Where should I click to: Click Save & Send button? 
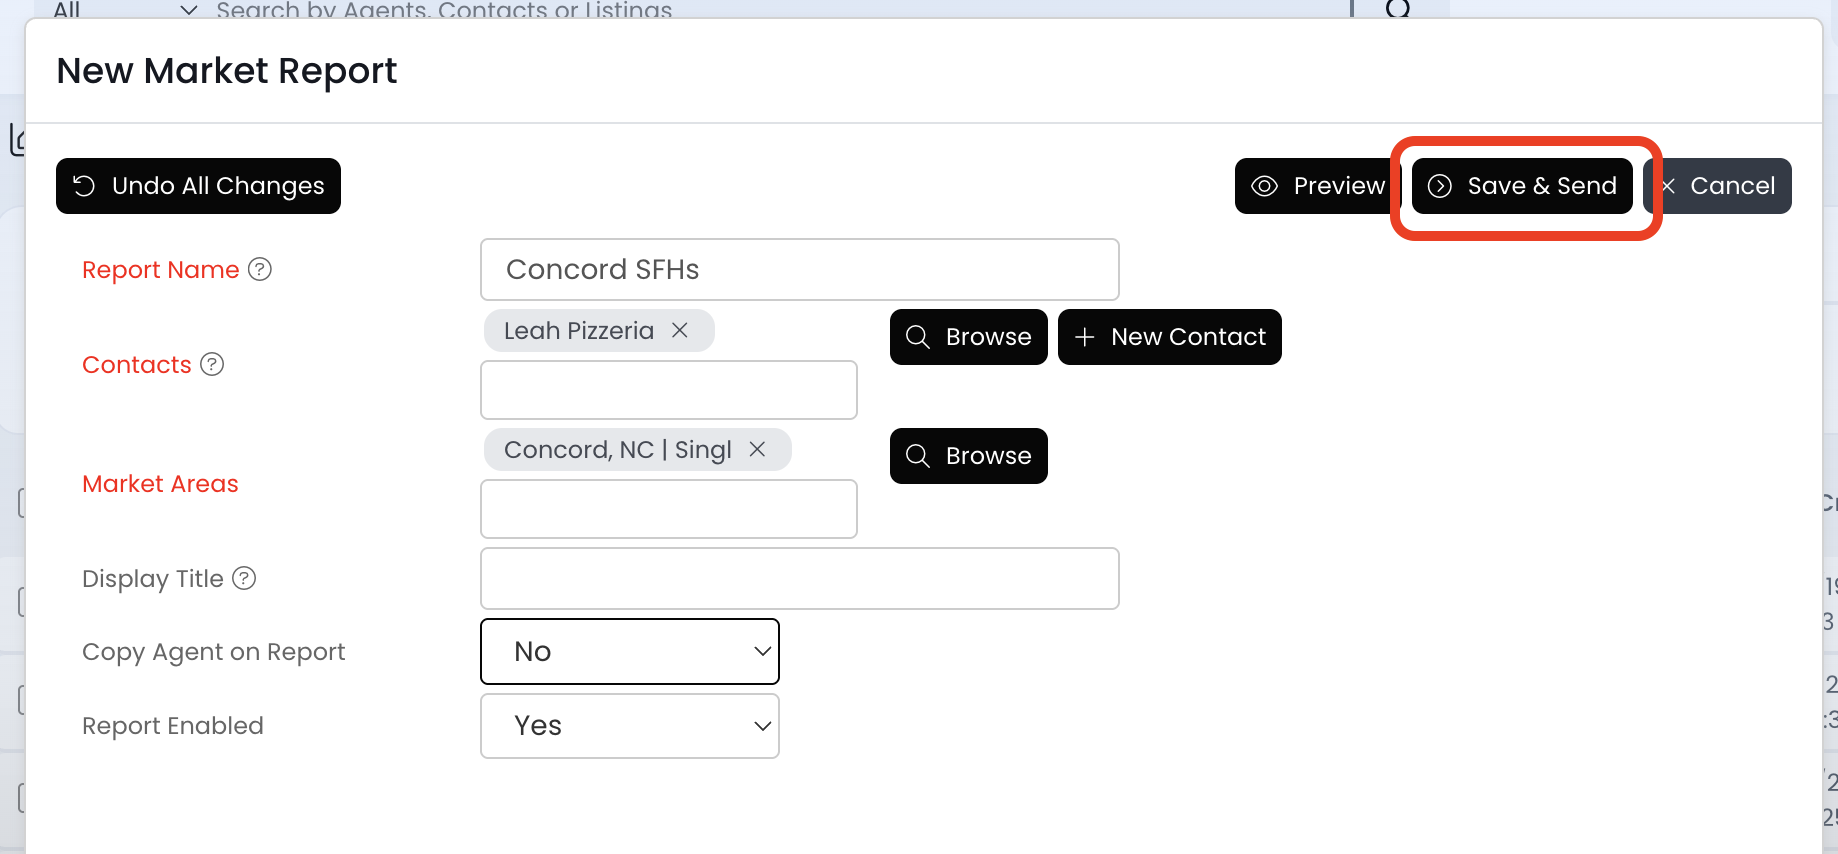1522,186
